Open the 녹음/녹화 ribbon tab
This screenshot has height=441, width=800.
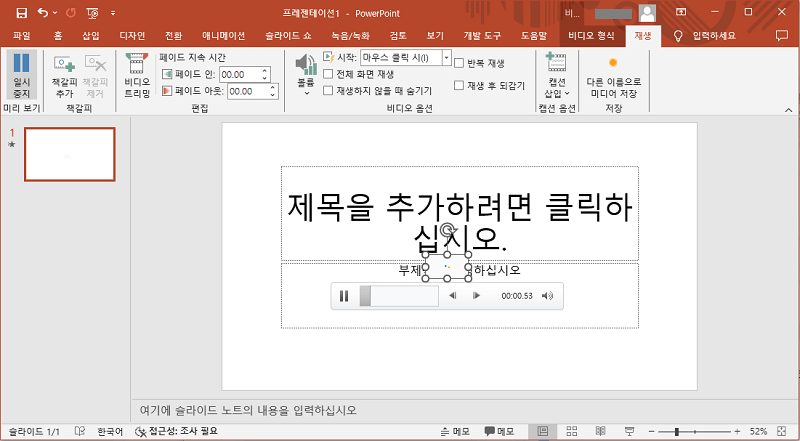[350, 36]
